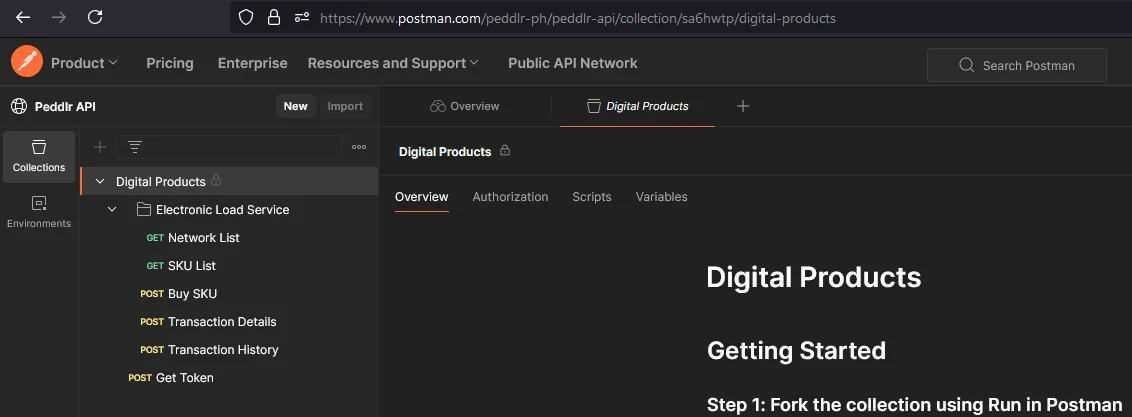The height and width of the screenshot is (417, 1132).
Task: Click the Postman logo
Action: pos(27,63)
